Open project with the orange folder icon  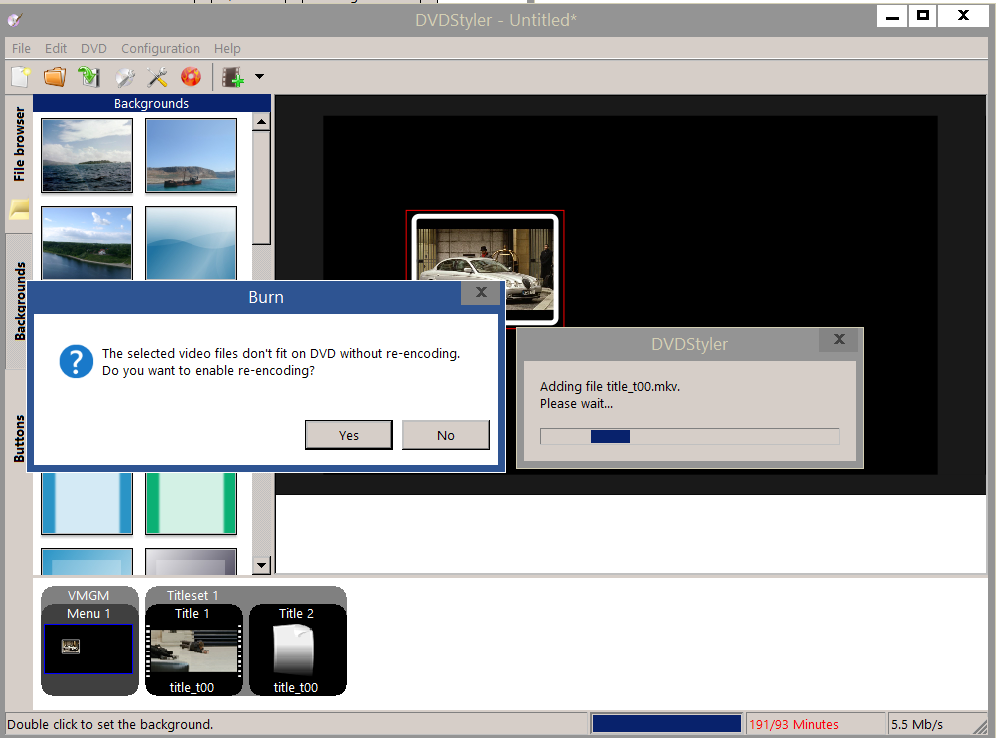55,77
